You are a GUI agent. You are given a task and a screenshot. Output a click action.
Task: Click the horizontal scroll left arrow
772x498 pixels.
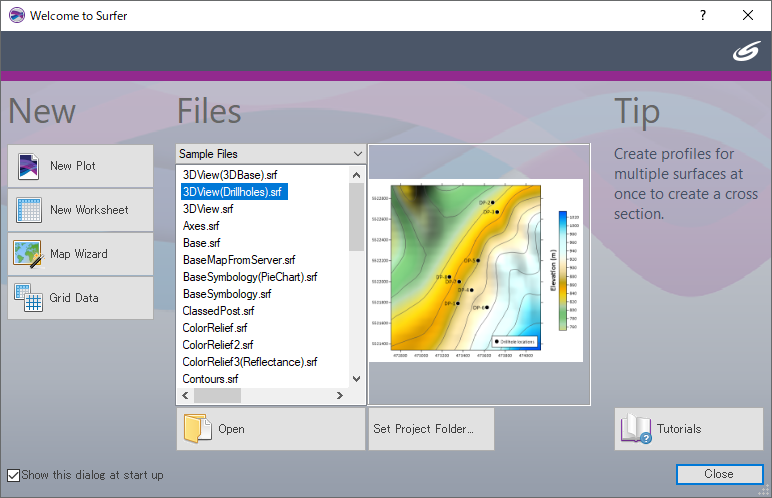click(x=185, y=395)
